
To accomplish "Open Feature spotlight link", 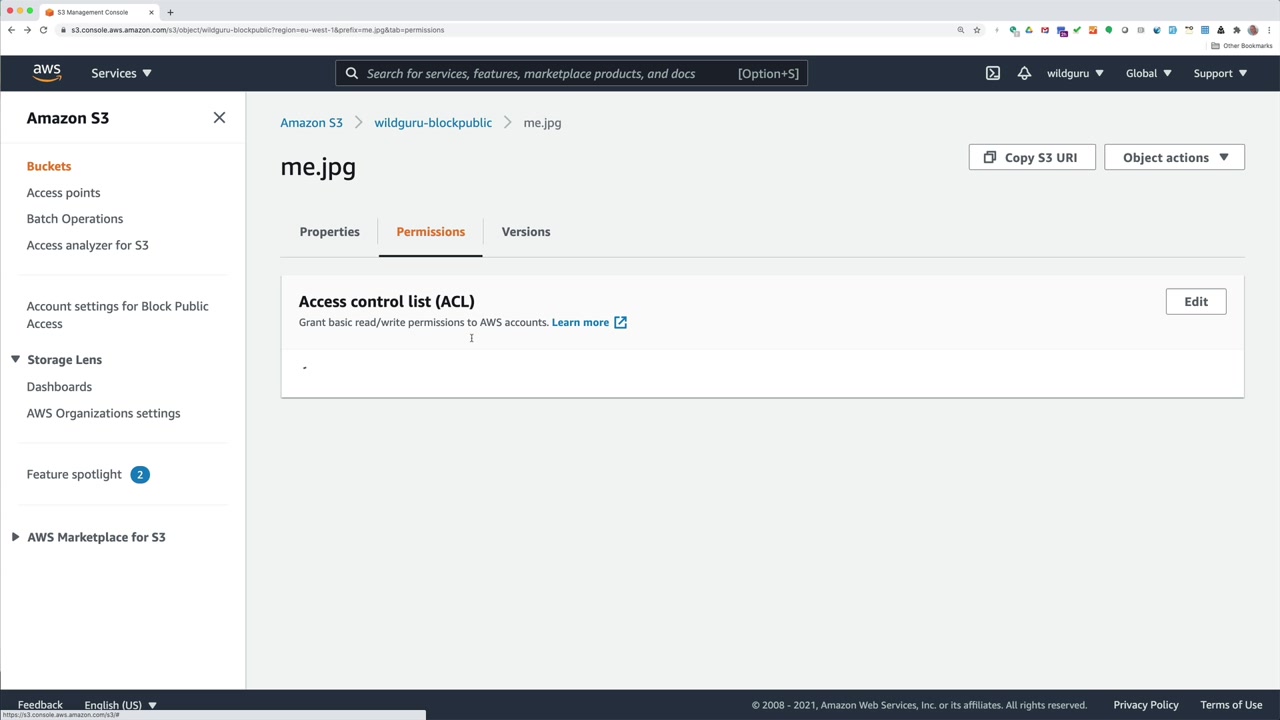I will [x=74, y=474].
